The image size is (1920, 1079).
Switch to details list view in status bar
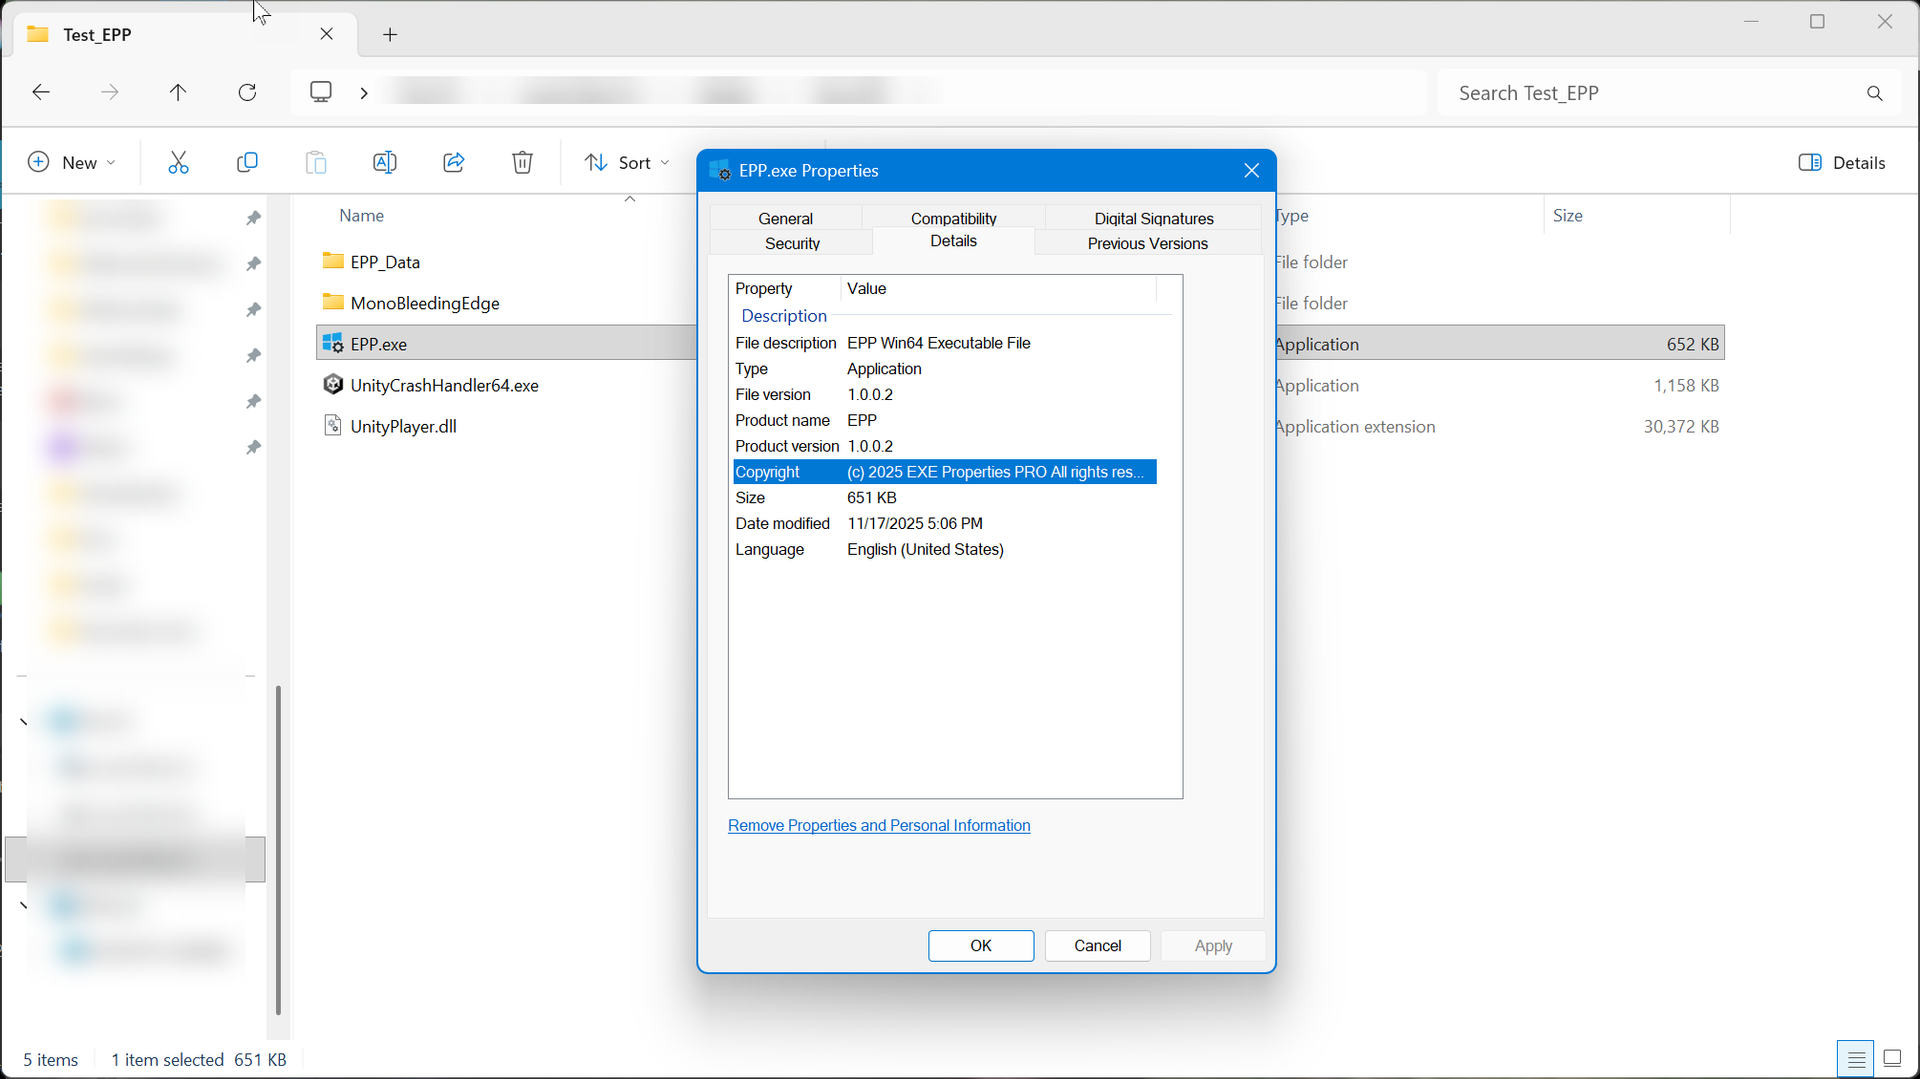click(1856, 1058)
